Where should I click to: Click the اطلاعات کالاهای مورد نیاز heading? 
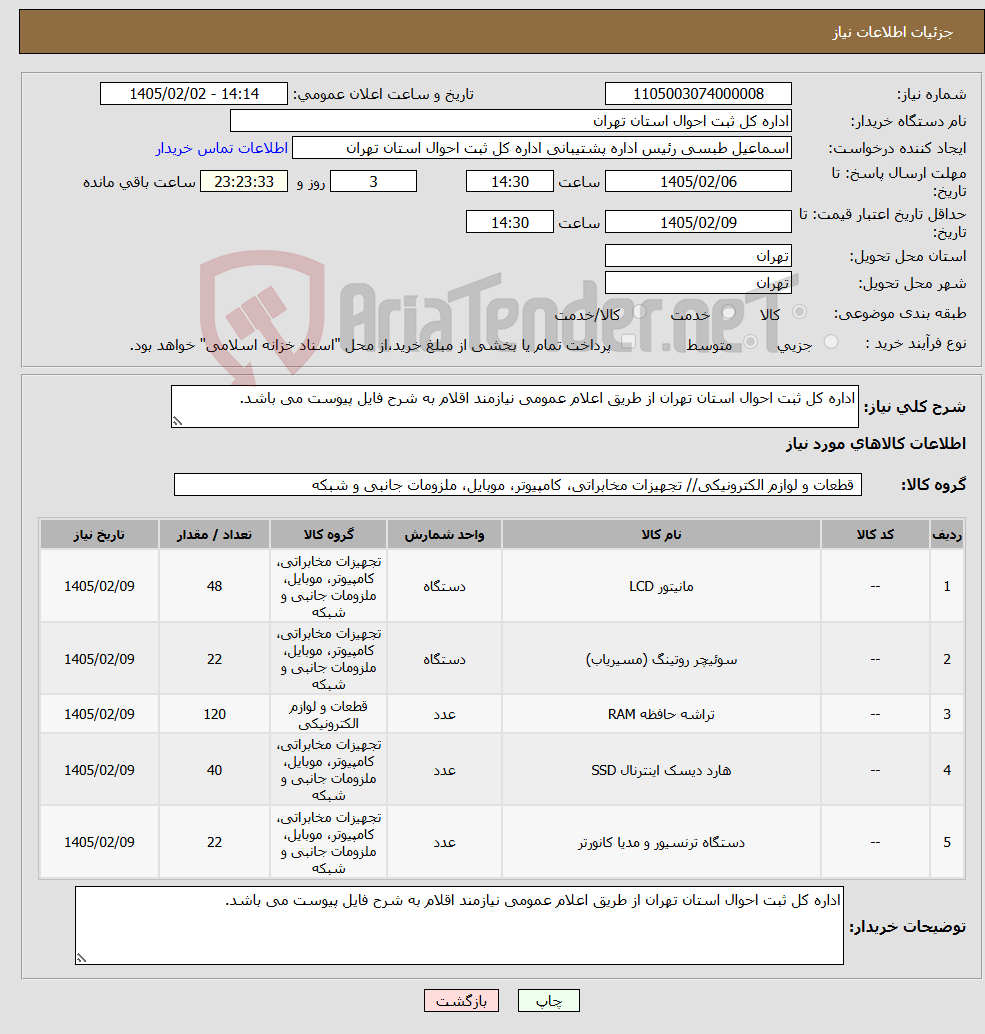pyautogui.click(x=876, y=444)
